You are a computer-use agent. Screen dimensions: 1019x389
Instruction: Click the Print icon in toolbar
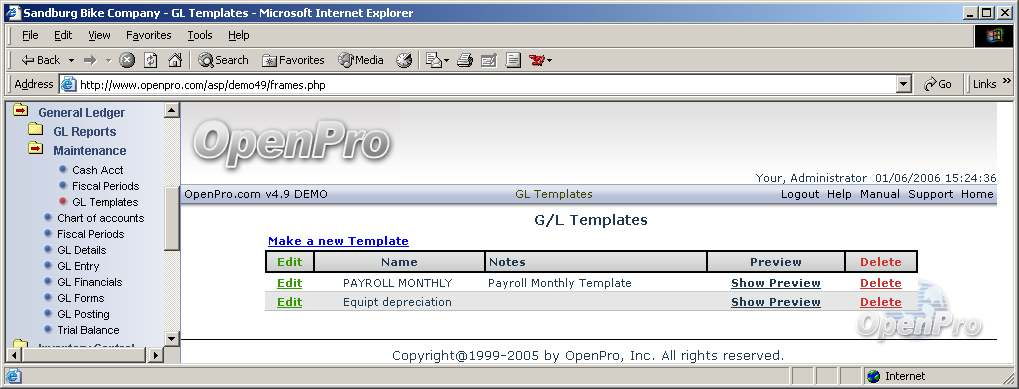point(464,60)
